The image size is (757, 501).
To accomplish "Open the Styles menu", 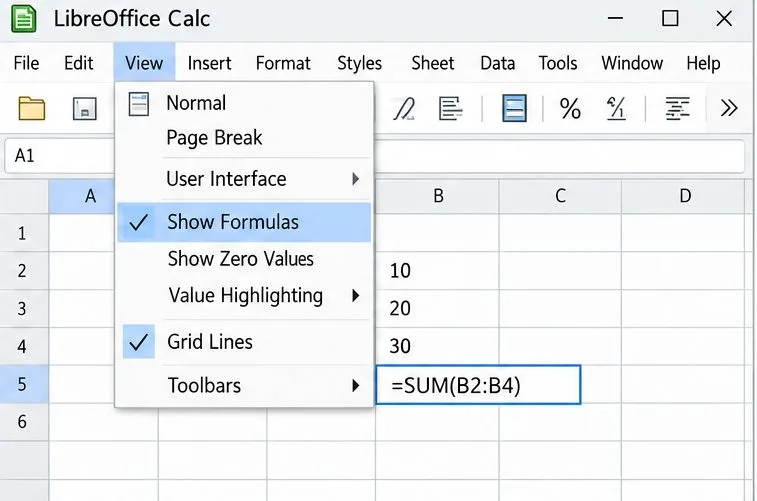I will [360, 63].
